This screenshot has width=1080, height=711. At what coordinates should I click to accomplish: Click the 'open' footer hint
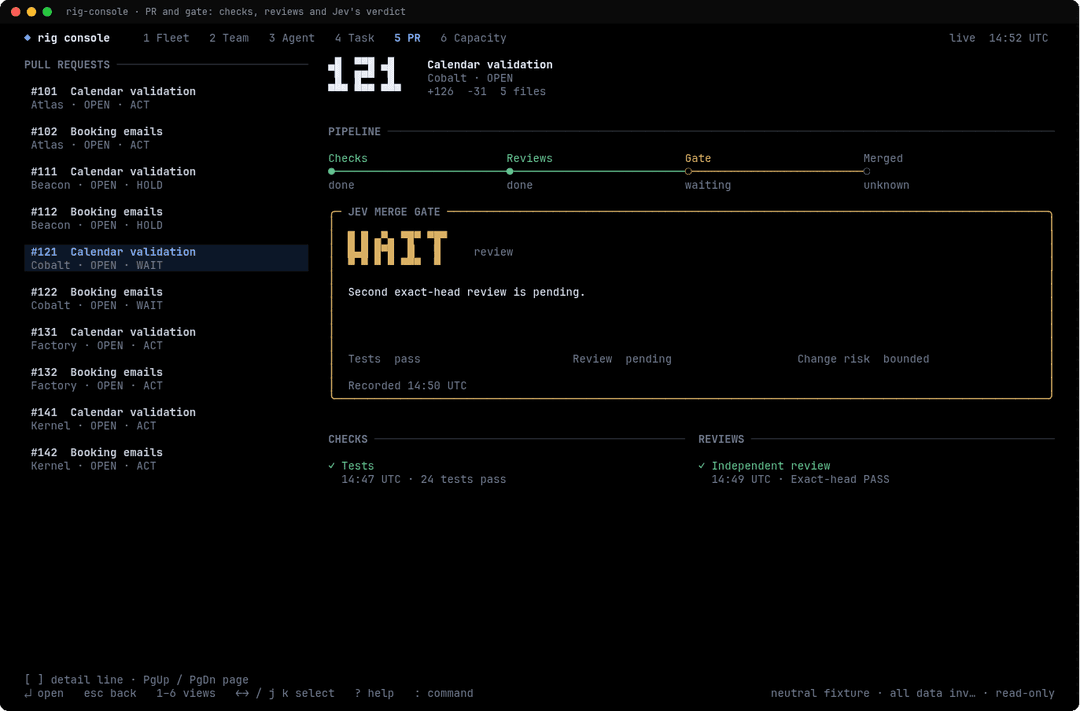(x=43, y=693)
